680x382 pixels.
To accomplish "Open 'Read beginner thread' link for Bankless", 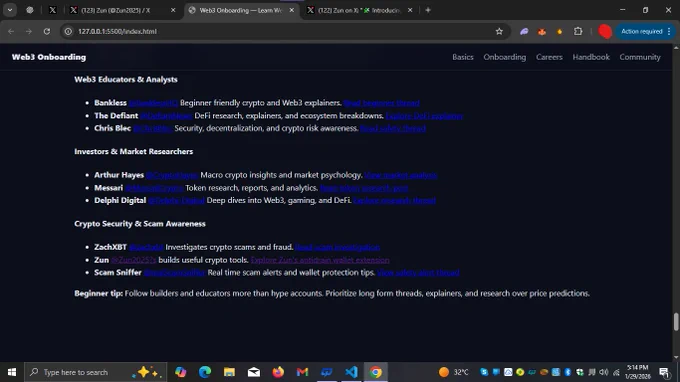I will [x=381, y=103].
